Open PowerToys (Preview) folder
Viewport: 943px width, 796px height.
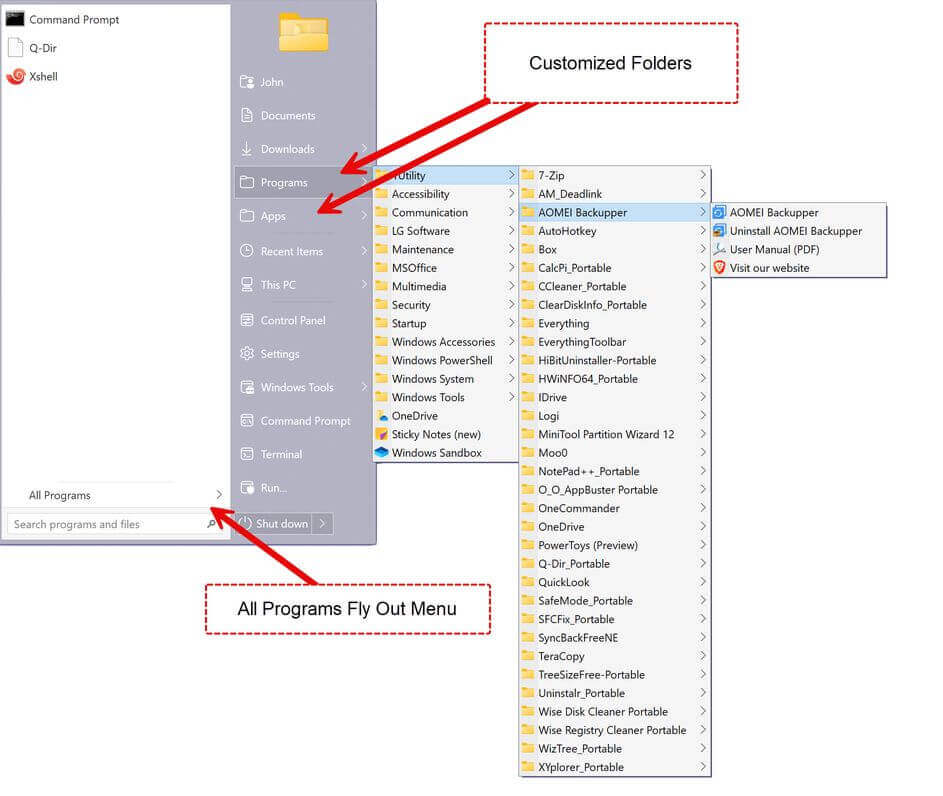coord(615,545)
